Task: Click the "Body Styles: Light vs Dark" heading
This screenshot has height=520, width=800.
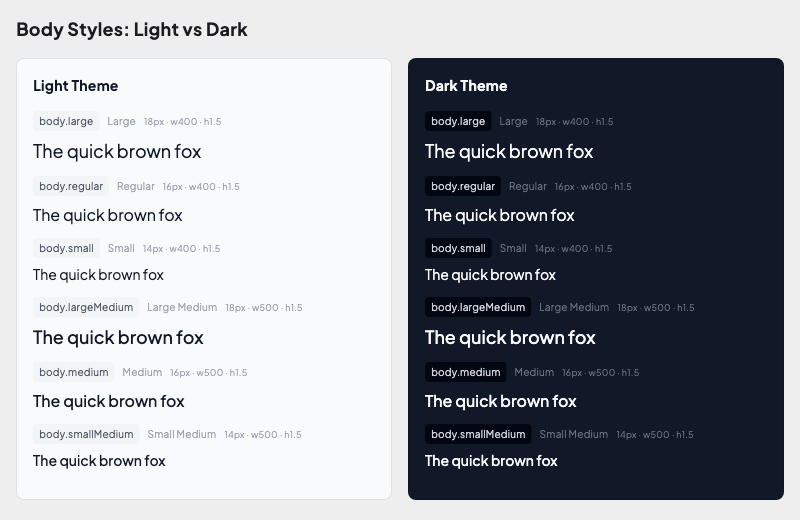Action: (132, 29)
